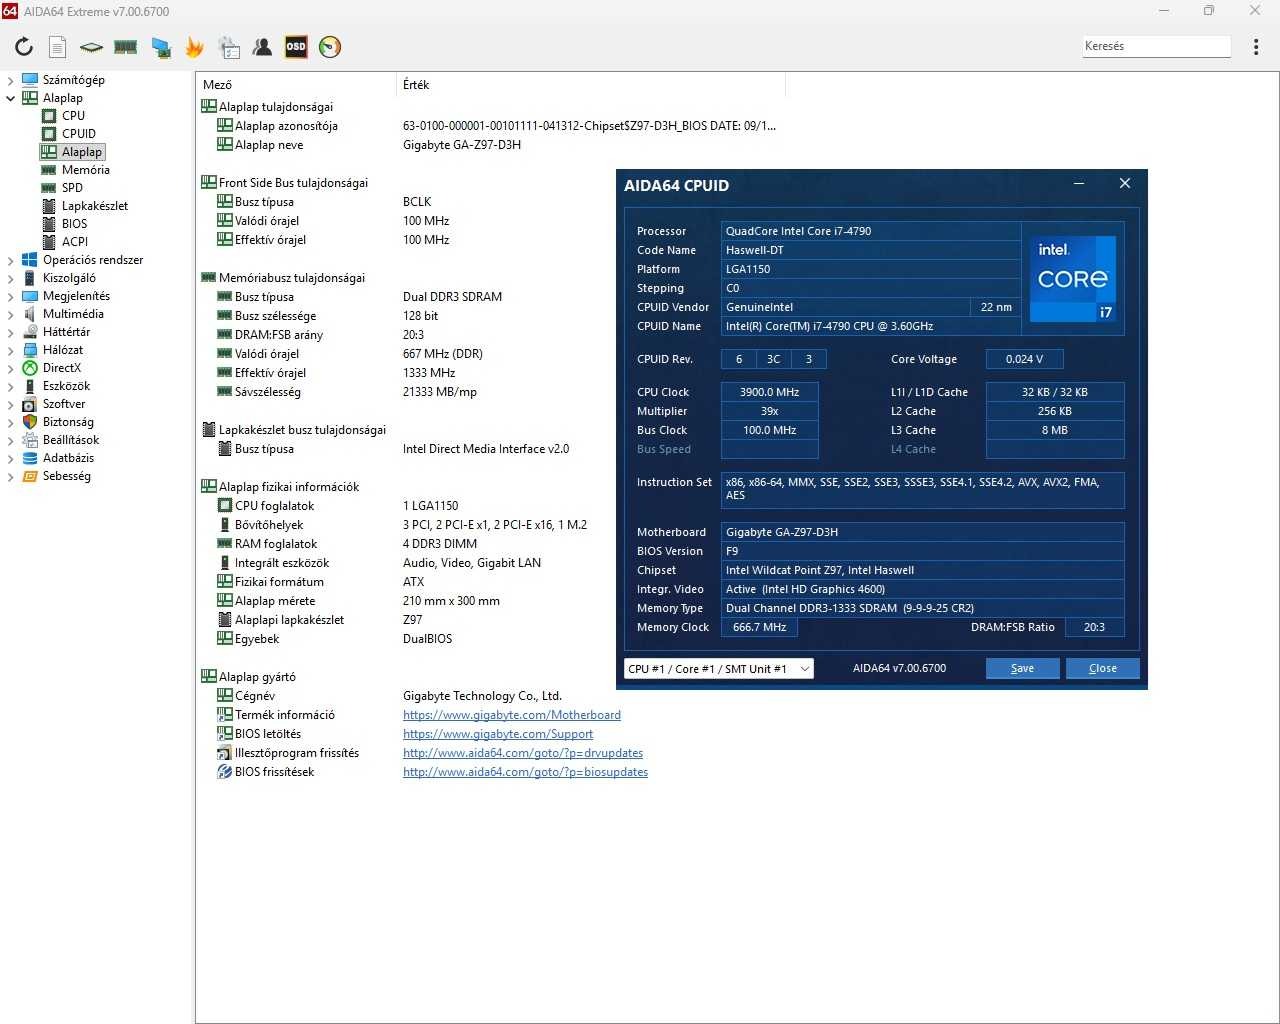Viewport: 1280px width, 1024px height.
Task: Select the Adatbázis tree item
Action: tap(68, 458)
